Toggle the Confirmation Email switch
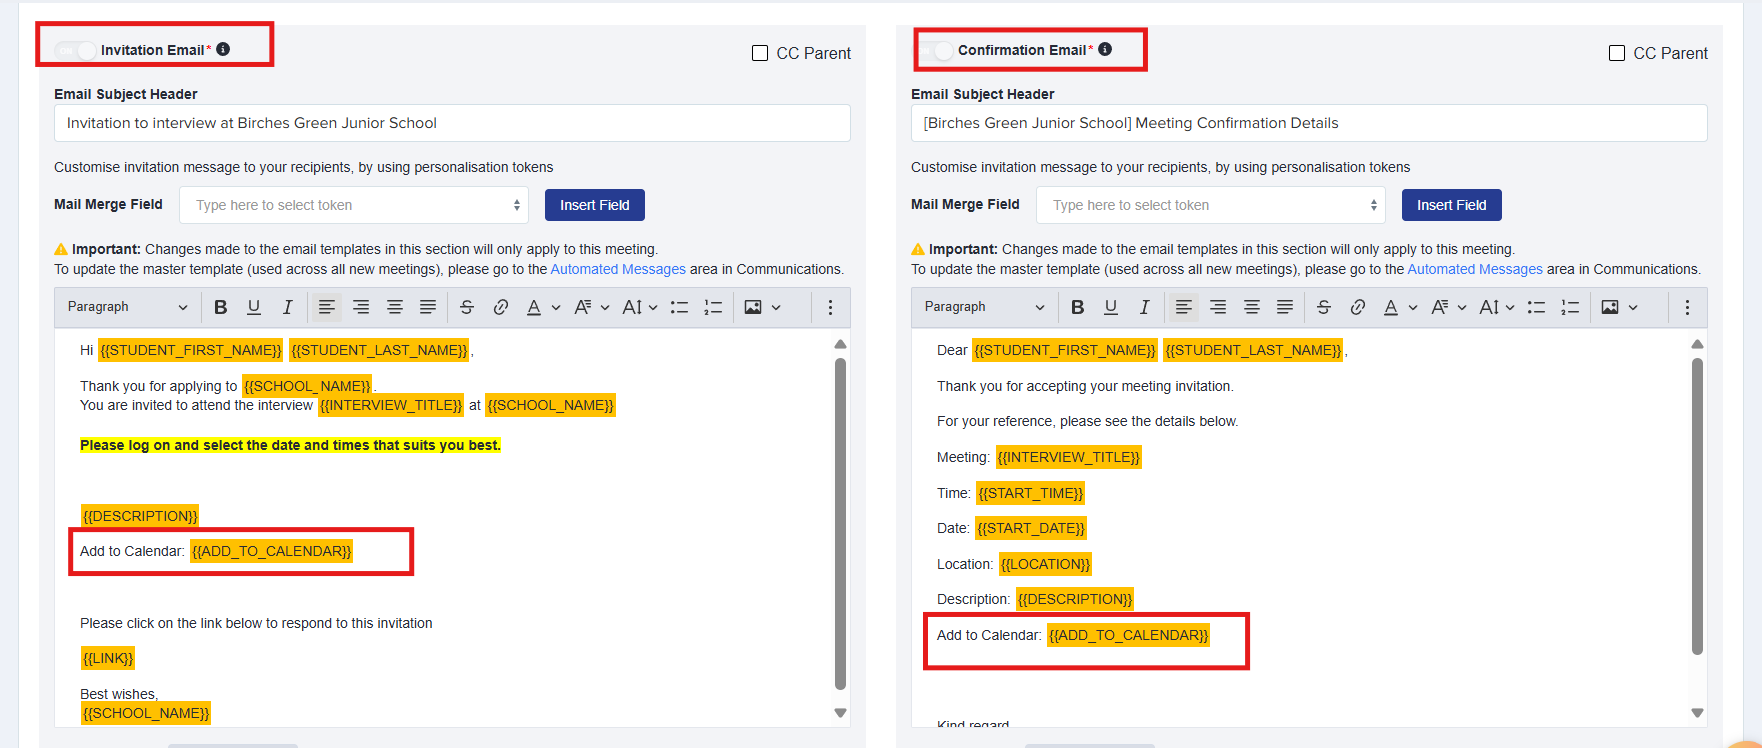Screen dimensions: 1762x748 click(x=936, y=50)
